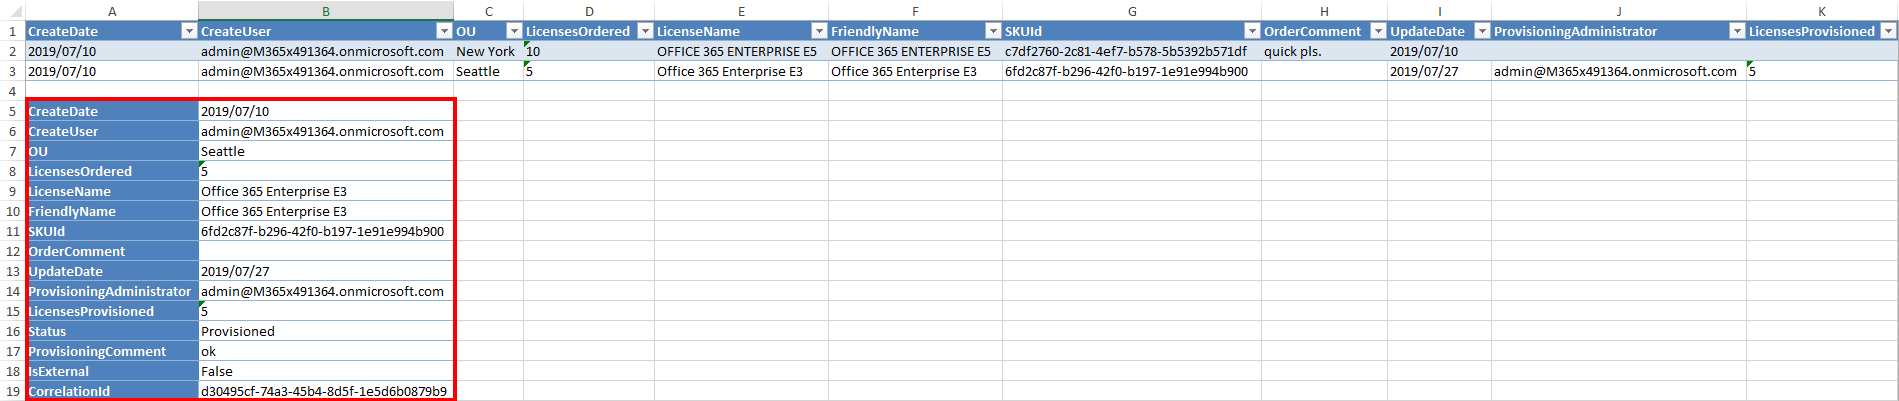Open the FriendlyName filter dropdown
Screen dimensions: 1899x401
coord(993,31)
